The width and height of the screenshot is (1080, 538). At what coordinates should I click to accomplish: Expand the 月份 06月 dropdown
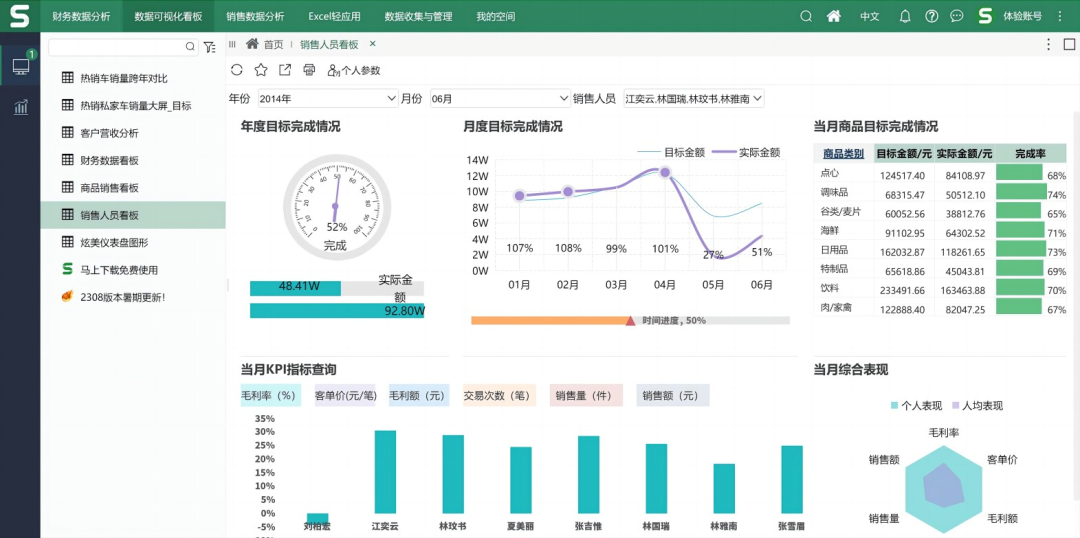tap(500, 99)
